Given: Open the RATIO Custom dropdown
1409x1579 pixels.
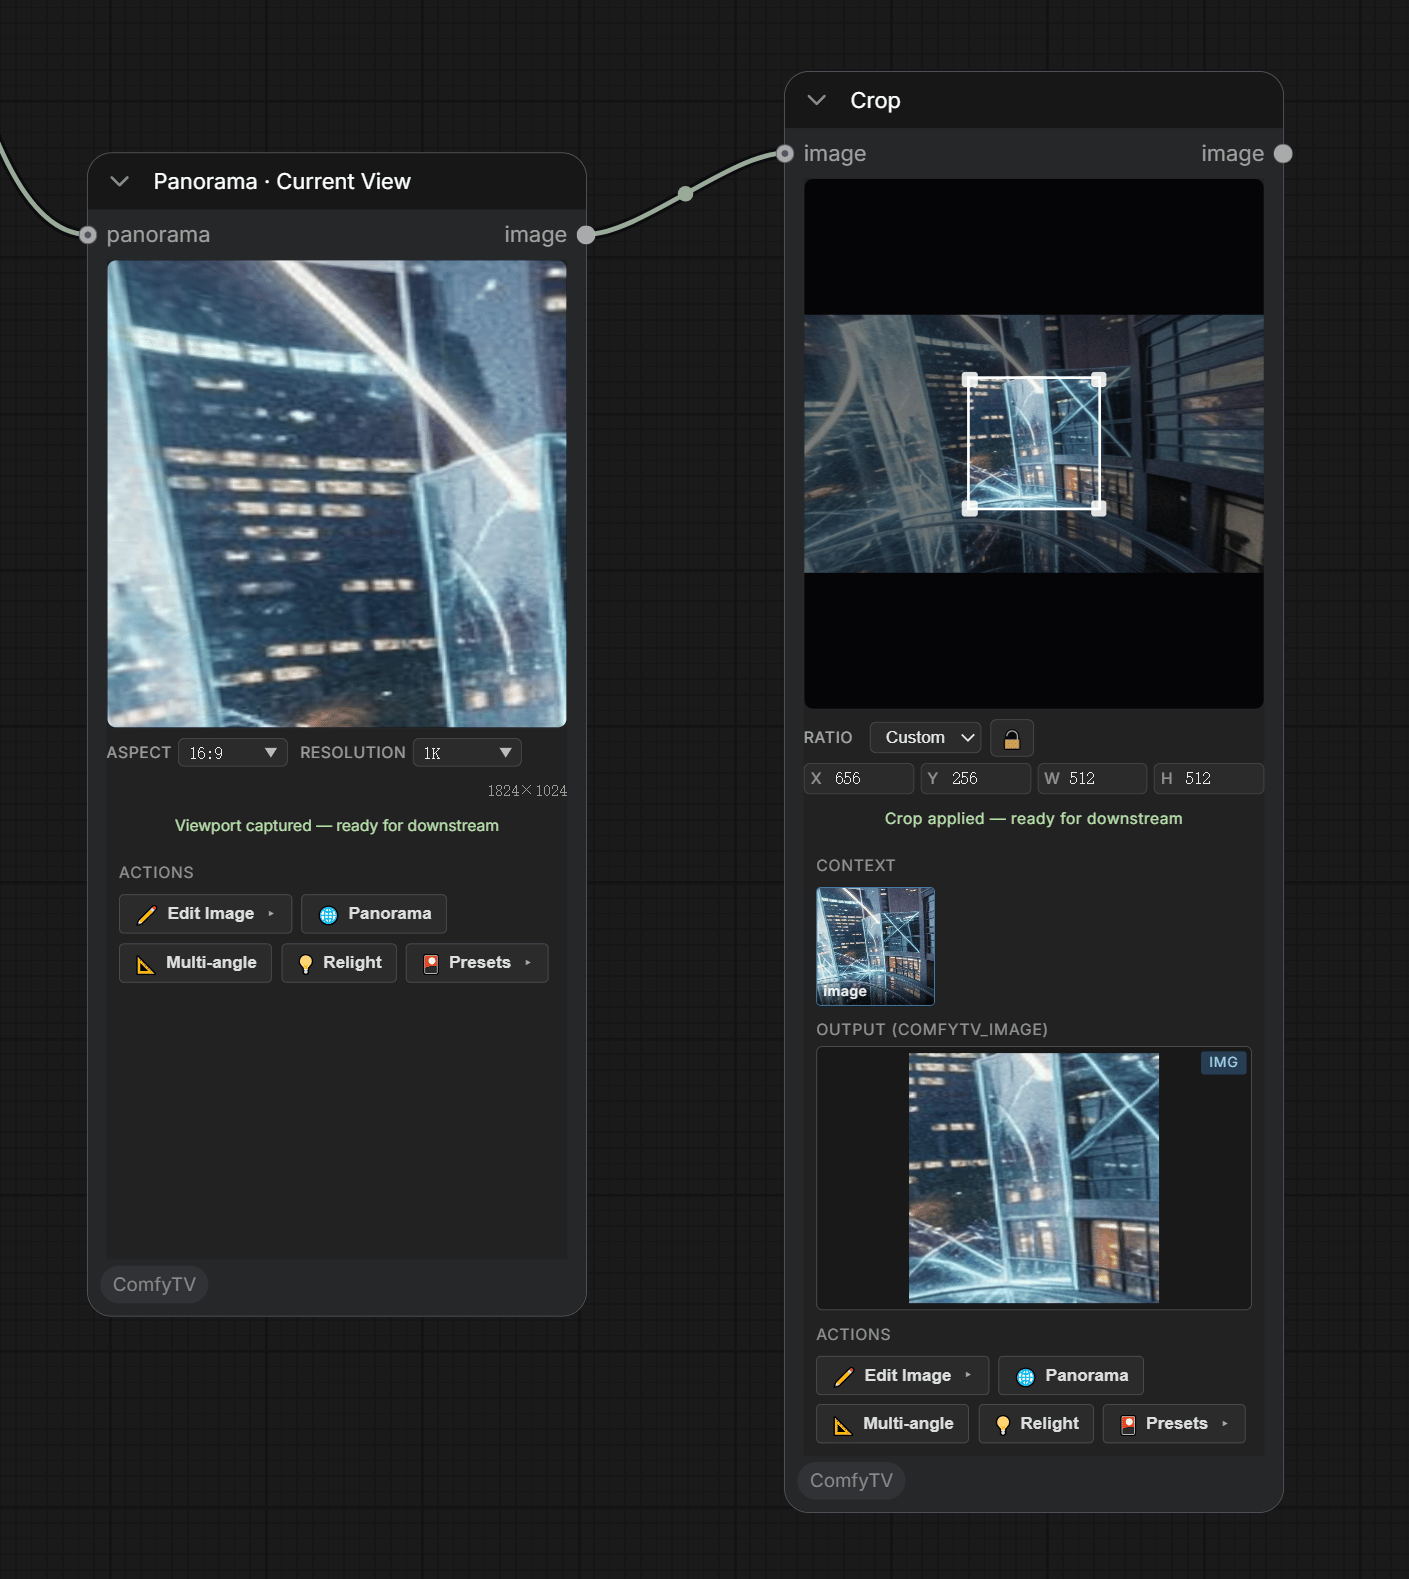Looking at the screenshot, I should click(926, 738).
